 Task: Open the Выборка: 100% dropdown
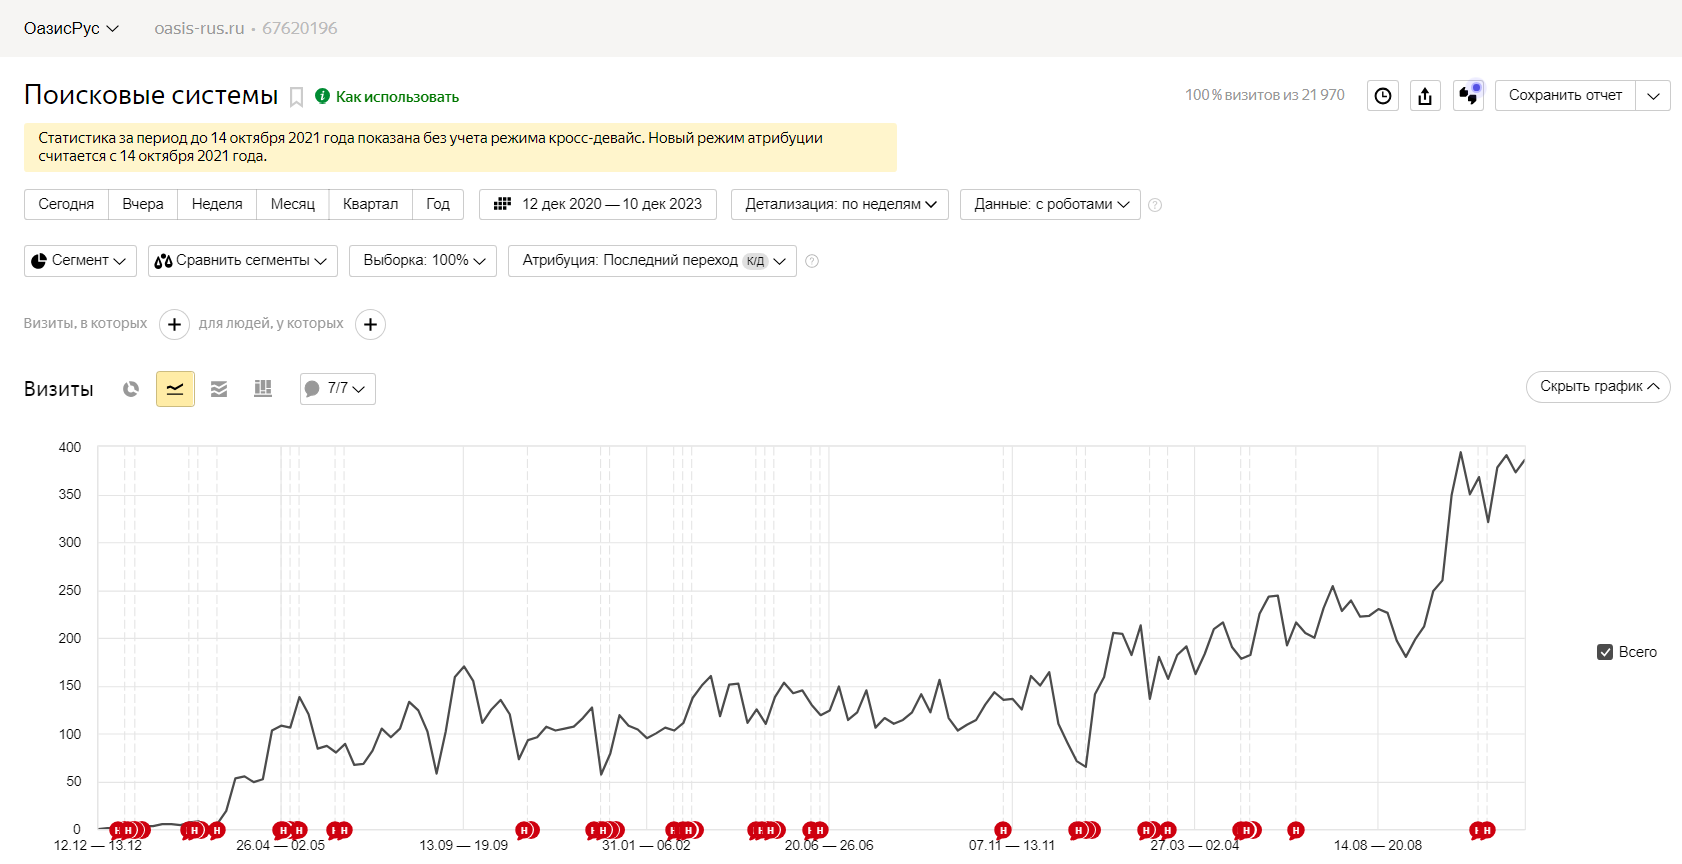point(423,261)
